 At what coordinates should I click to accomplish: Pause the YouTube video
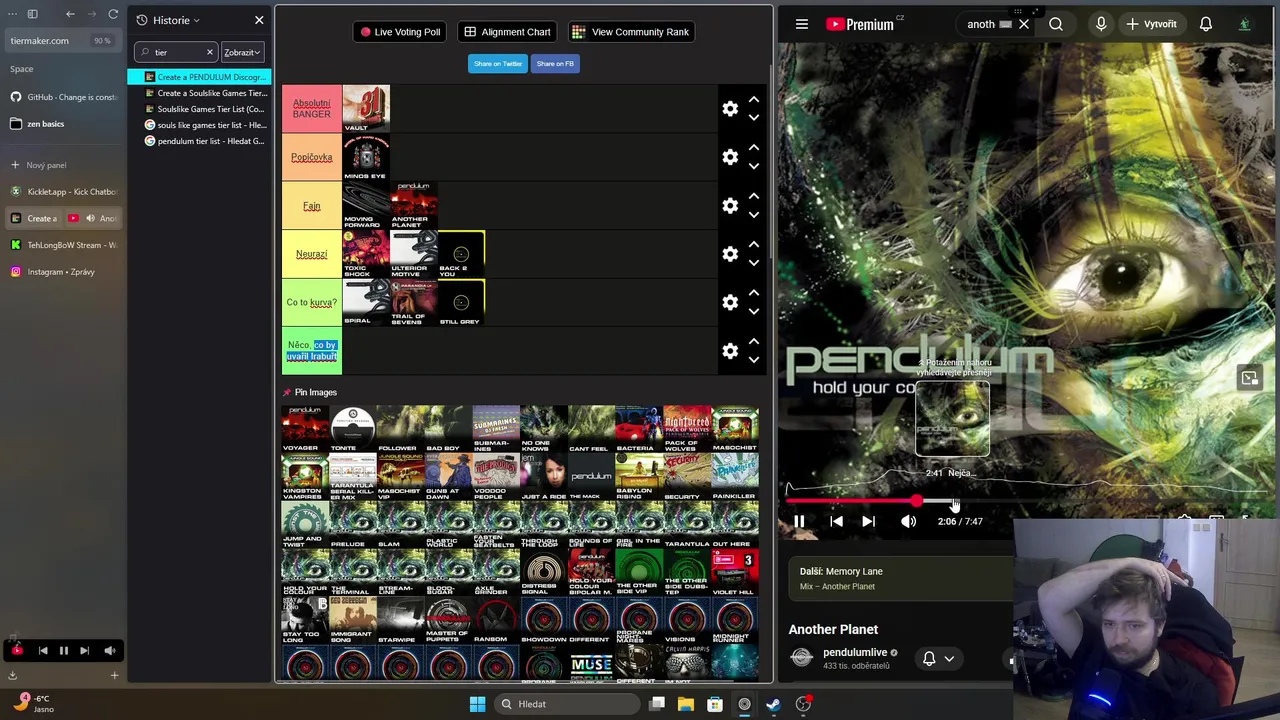pos(799,521)
